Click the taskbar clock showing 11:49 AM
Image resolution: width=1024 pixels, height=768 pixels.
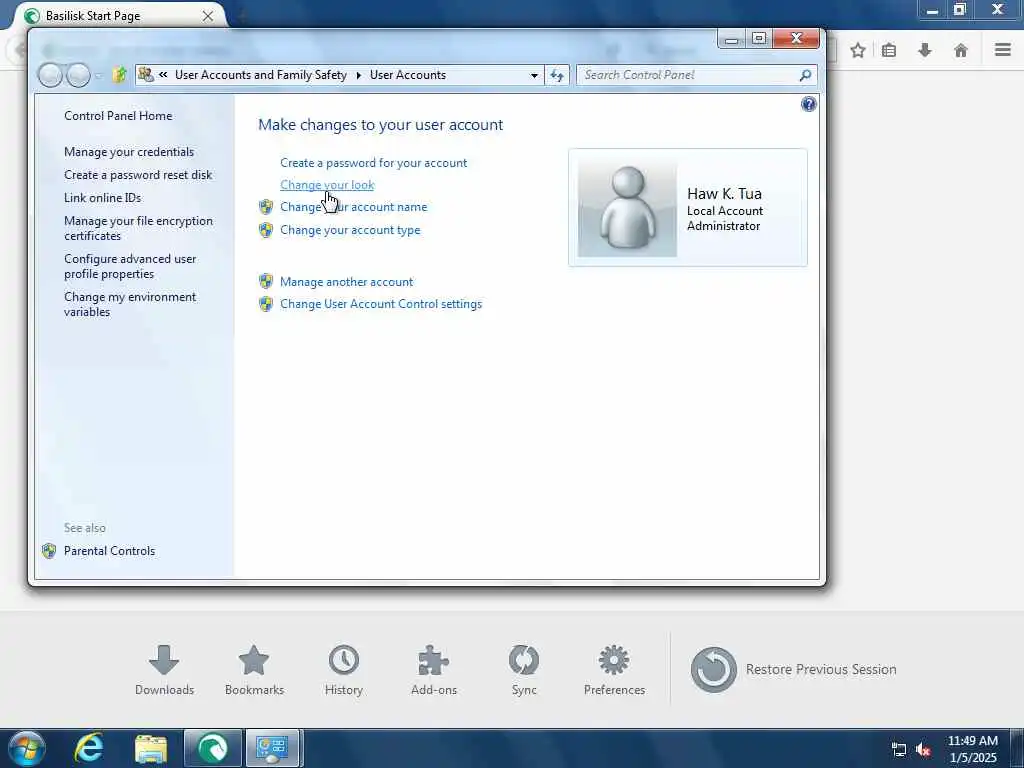coord(972,749)
